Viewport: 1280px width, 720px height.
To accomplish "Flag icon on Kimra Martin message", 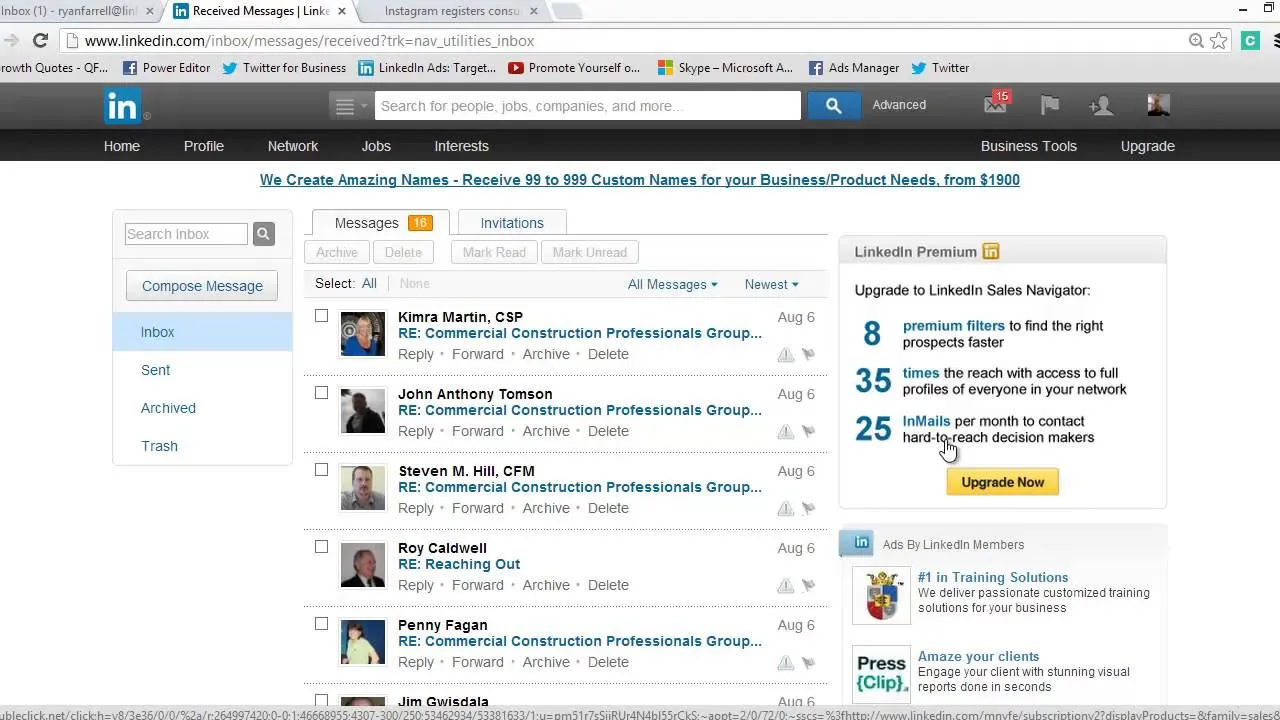I will [x=808, y=354].
